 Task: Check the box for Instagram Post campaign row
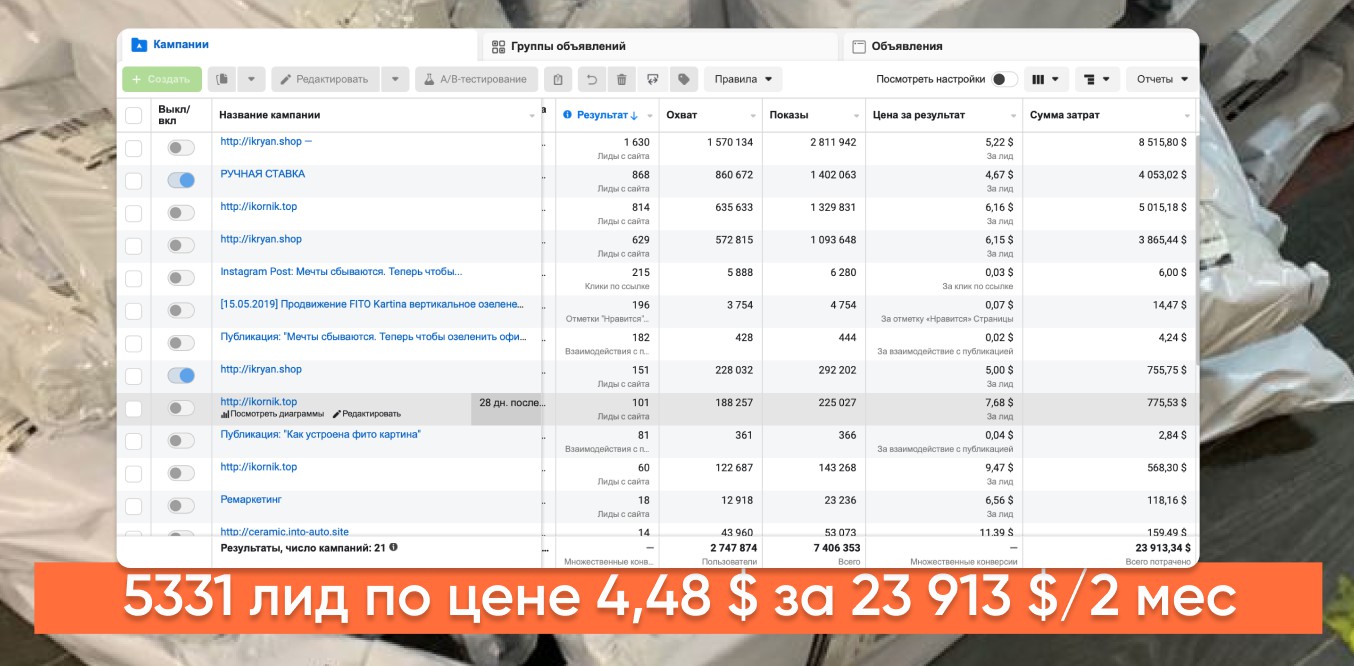134,278
